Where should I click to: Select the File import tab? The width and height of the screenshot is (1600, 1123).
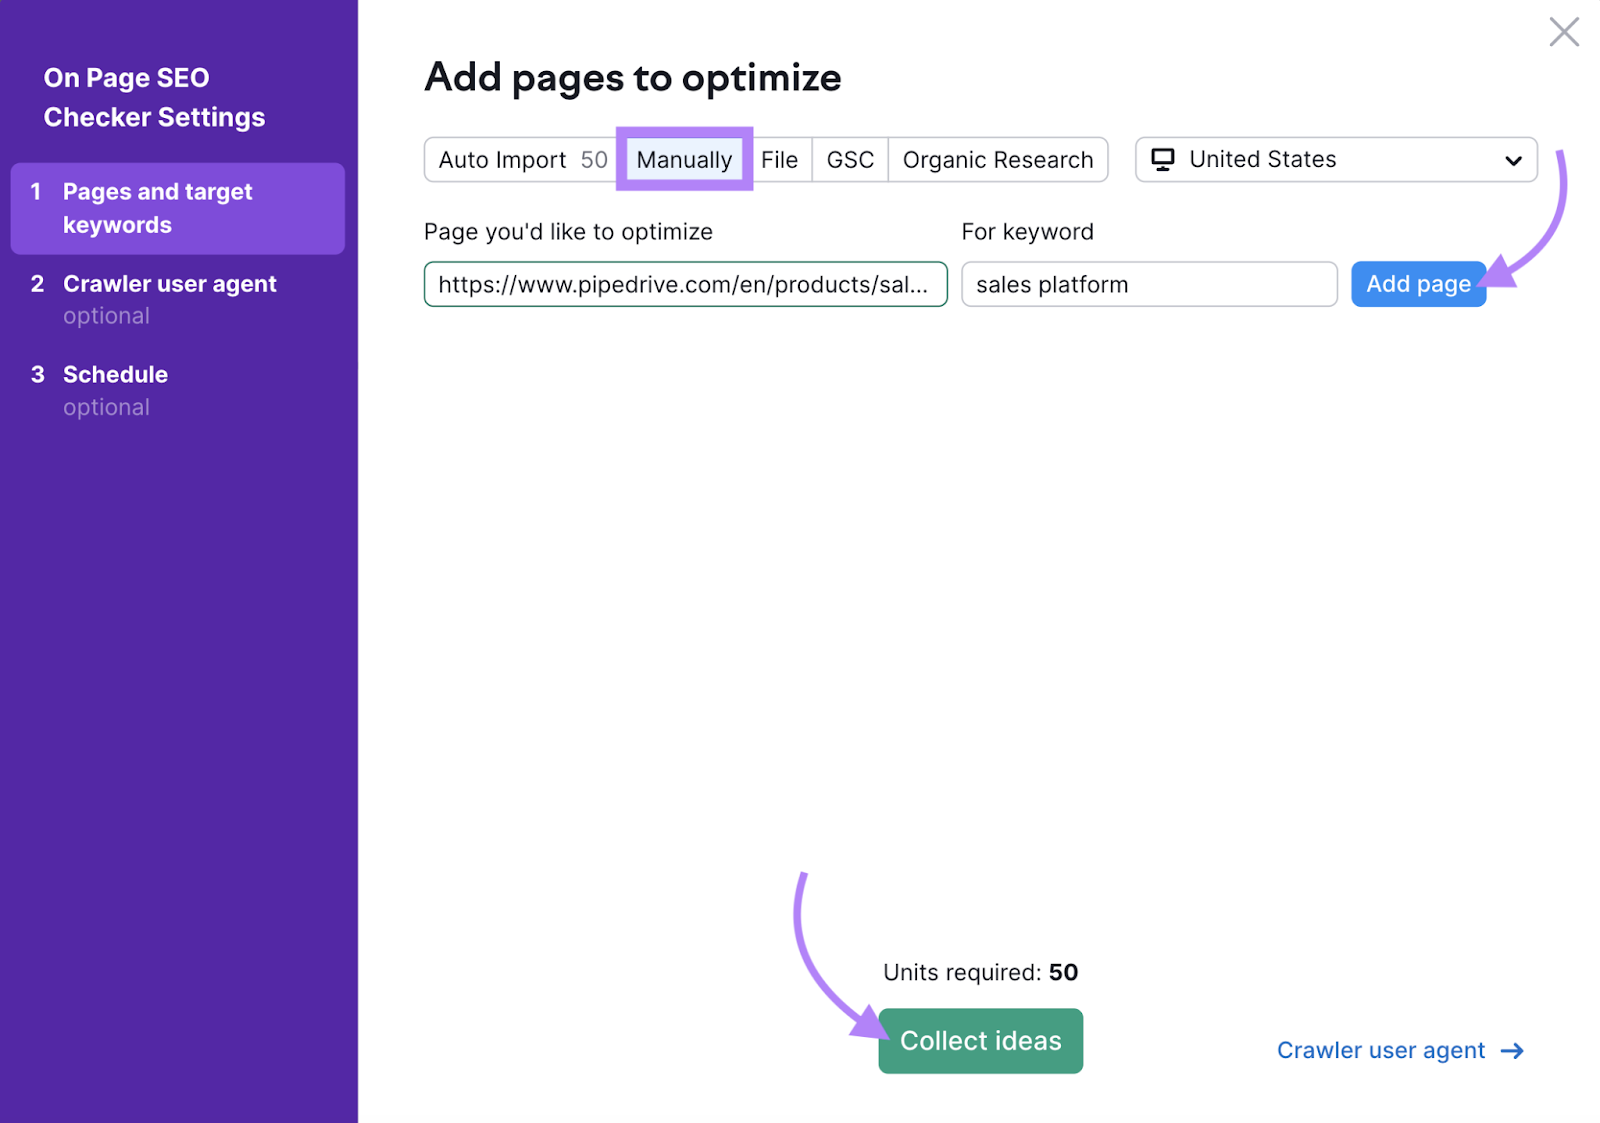781,159
